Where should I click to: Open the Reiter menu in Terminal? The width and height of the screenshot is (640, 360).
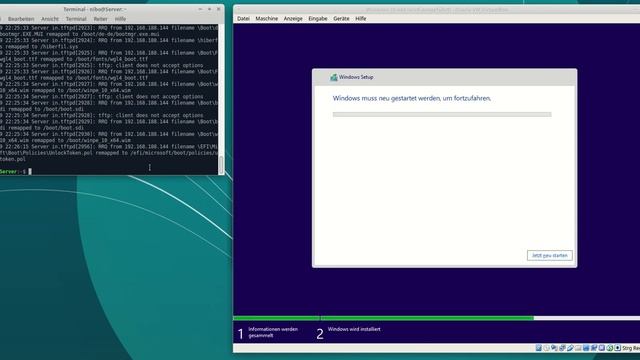coord(100,19)
